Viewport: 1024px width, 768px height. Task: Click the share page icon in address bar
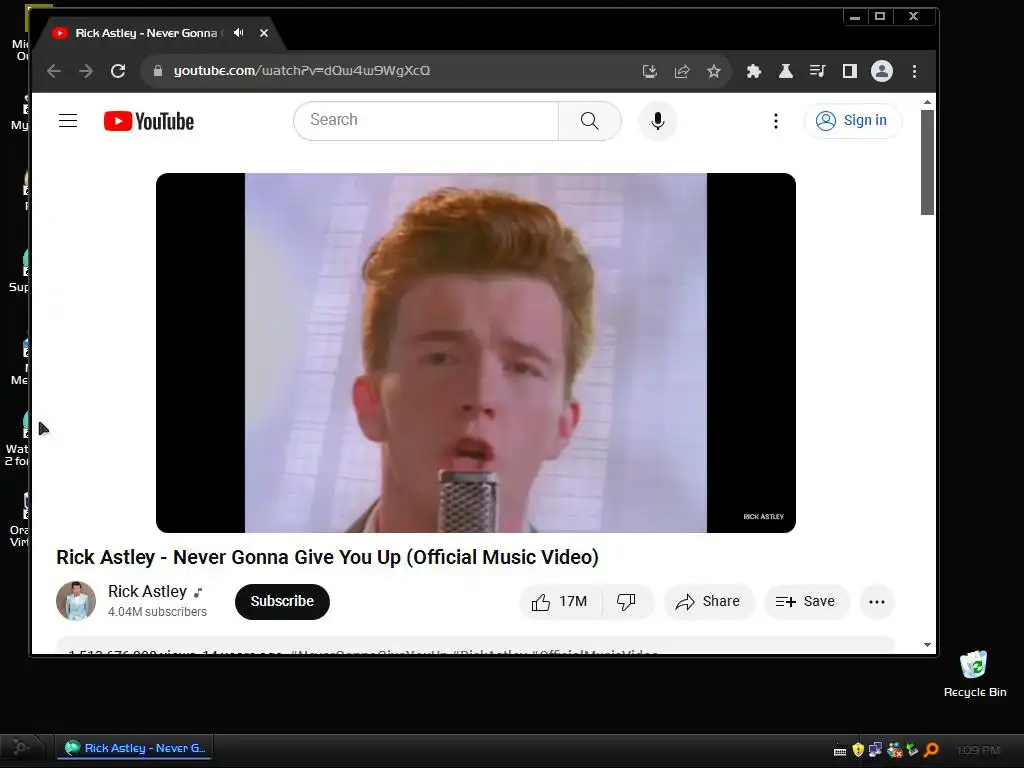(x=682, y=71)
